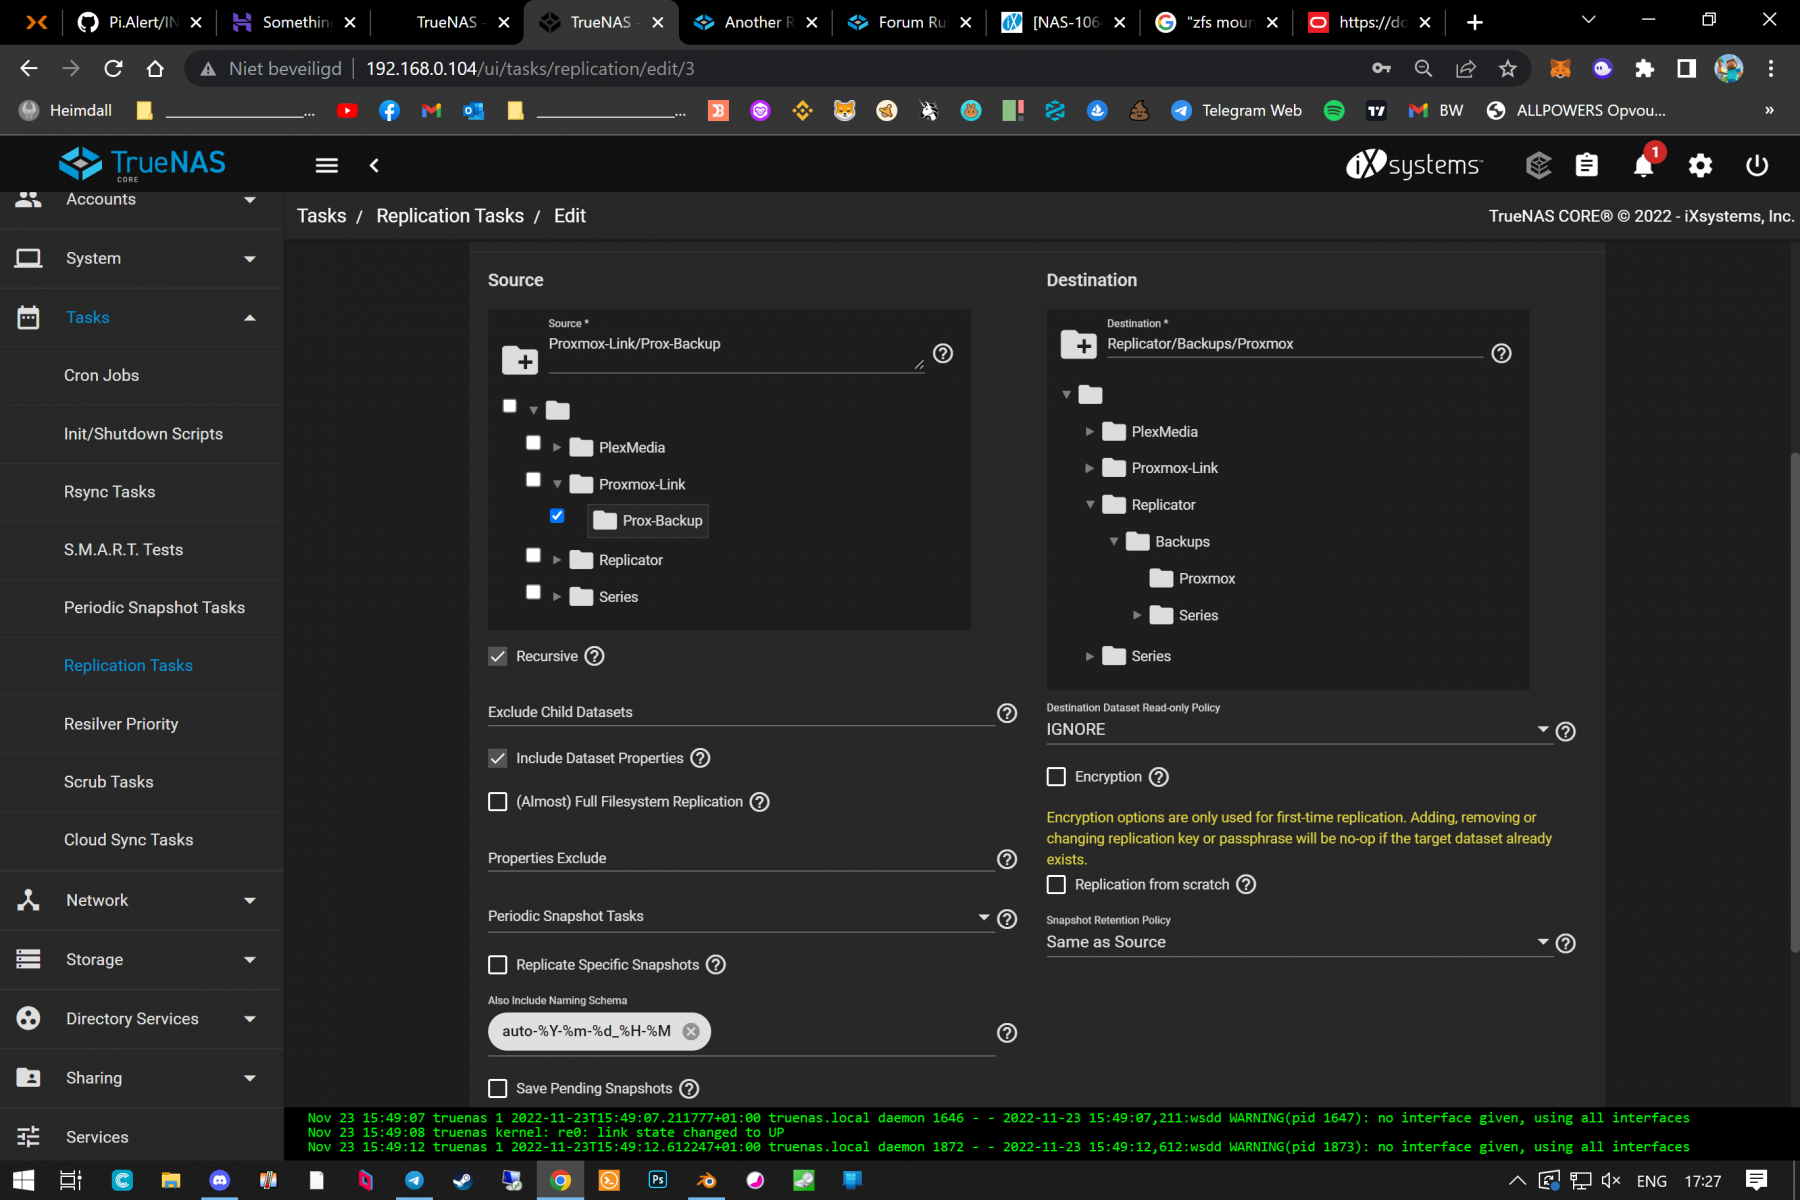This screenshot has width=1800, height=1200.
Task: Expand Series in source tree
Action: pyautogui.click(x=557, y=597)
